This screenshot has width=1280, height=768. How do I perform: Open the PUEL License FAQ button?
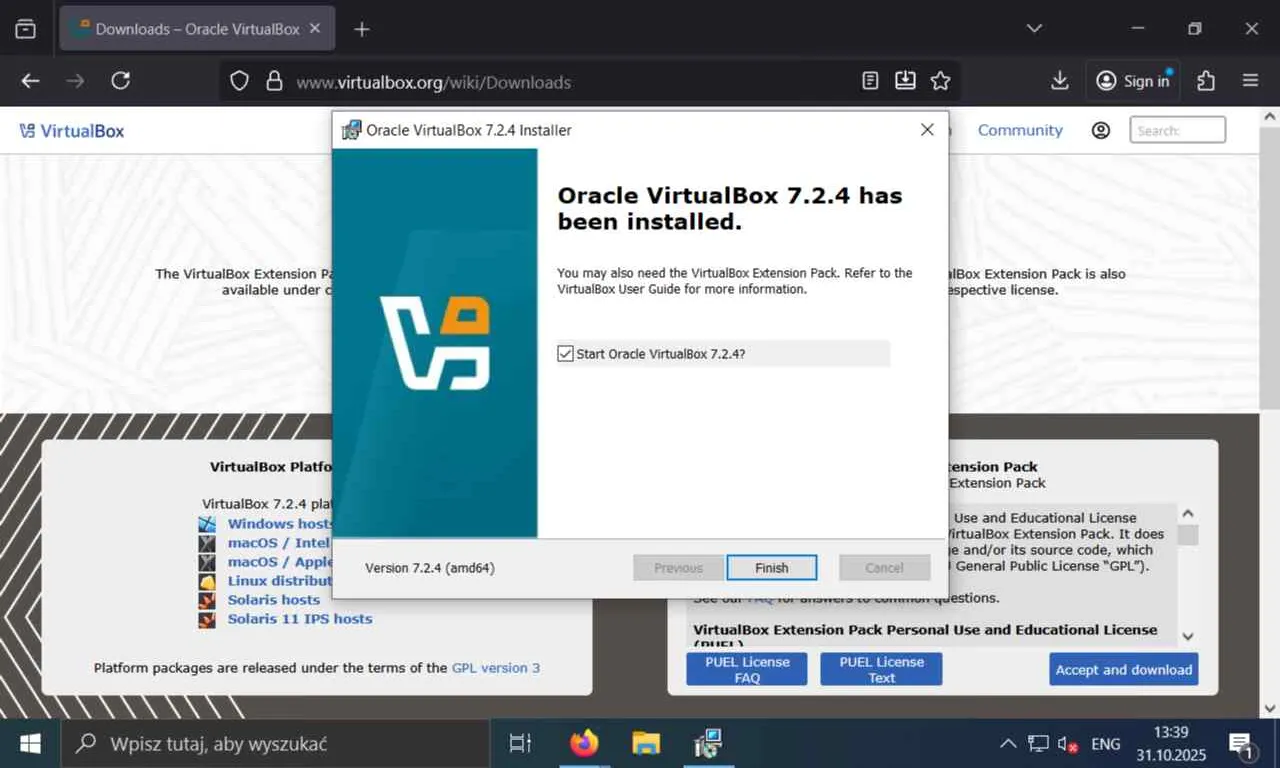click(747, 670)
